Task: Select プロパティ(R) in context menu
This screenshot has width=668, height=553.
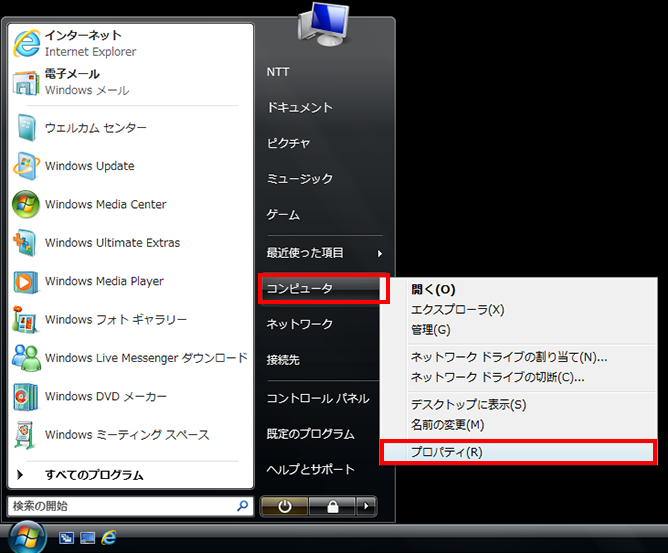Action: pos(446,452)
